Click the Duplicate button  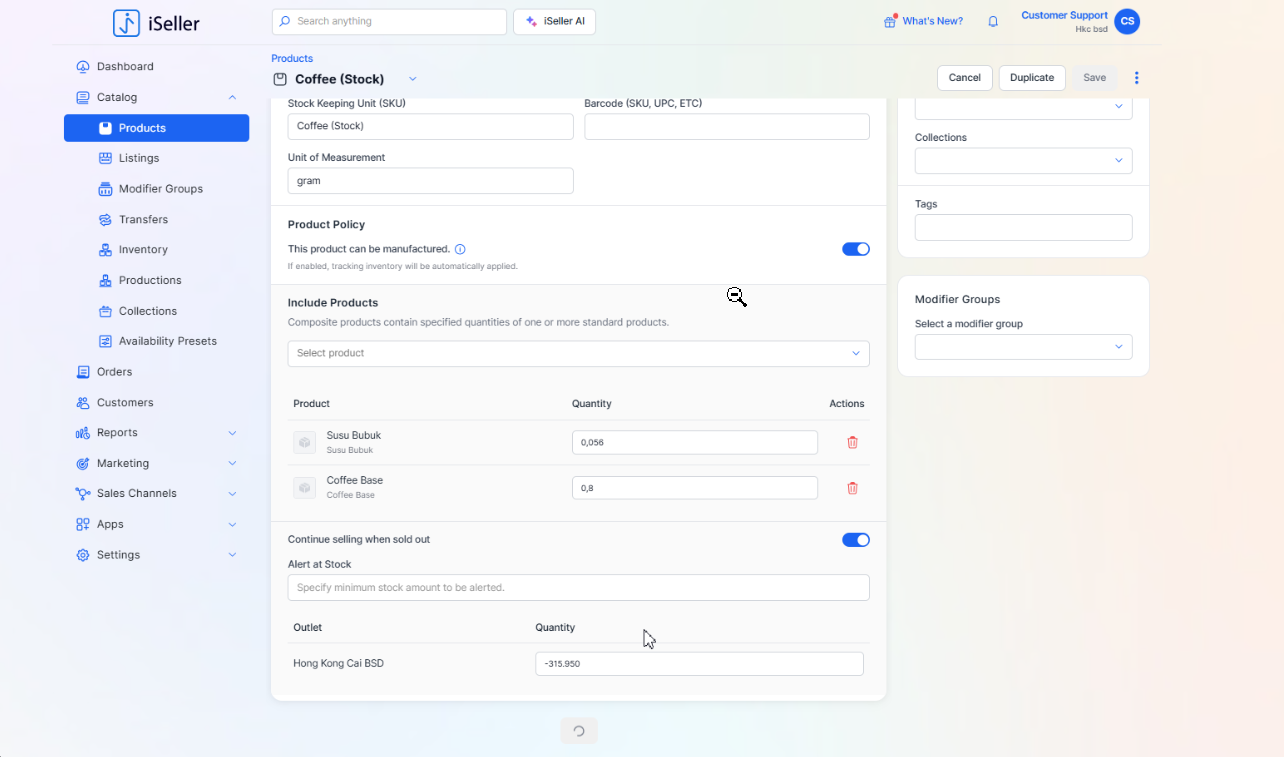(1031, 78)
